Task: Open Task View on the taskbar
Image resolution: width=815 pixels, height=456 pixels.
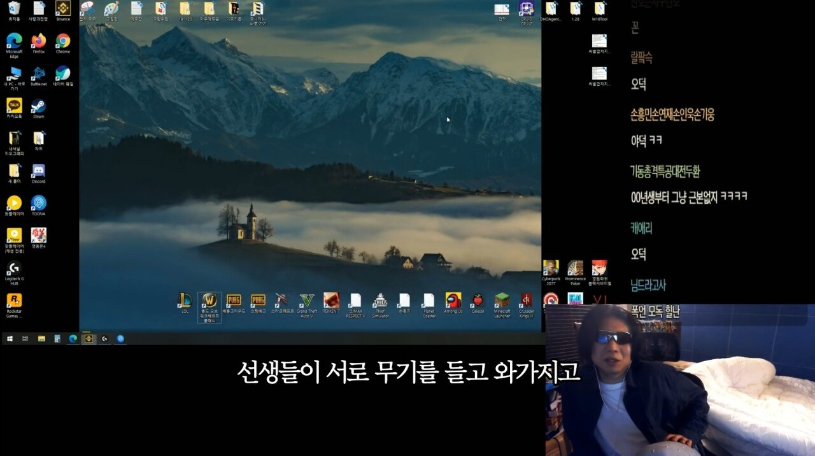Action: pos(25,338)
